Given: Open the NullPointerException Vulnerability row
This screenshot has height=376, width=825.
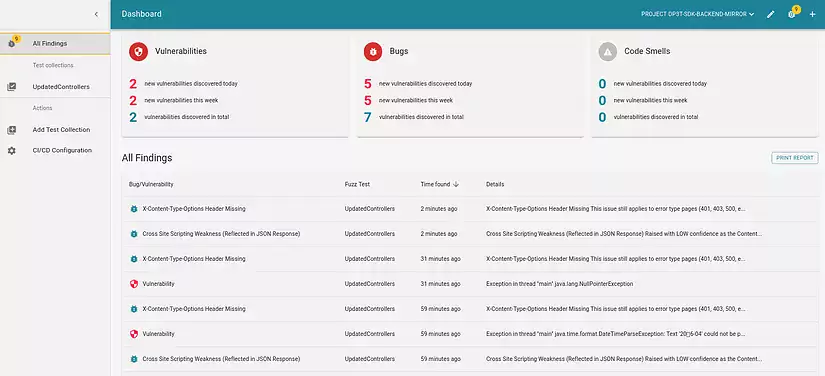Looking at the screenshot, I should click(x=470, y=284).
